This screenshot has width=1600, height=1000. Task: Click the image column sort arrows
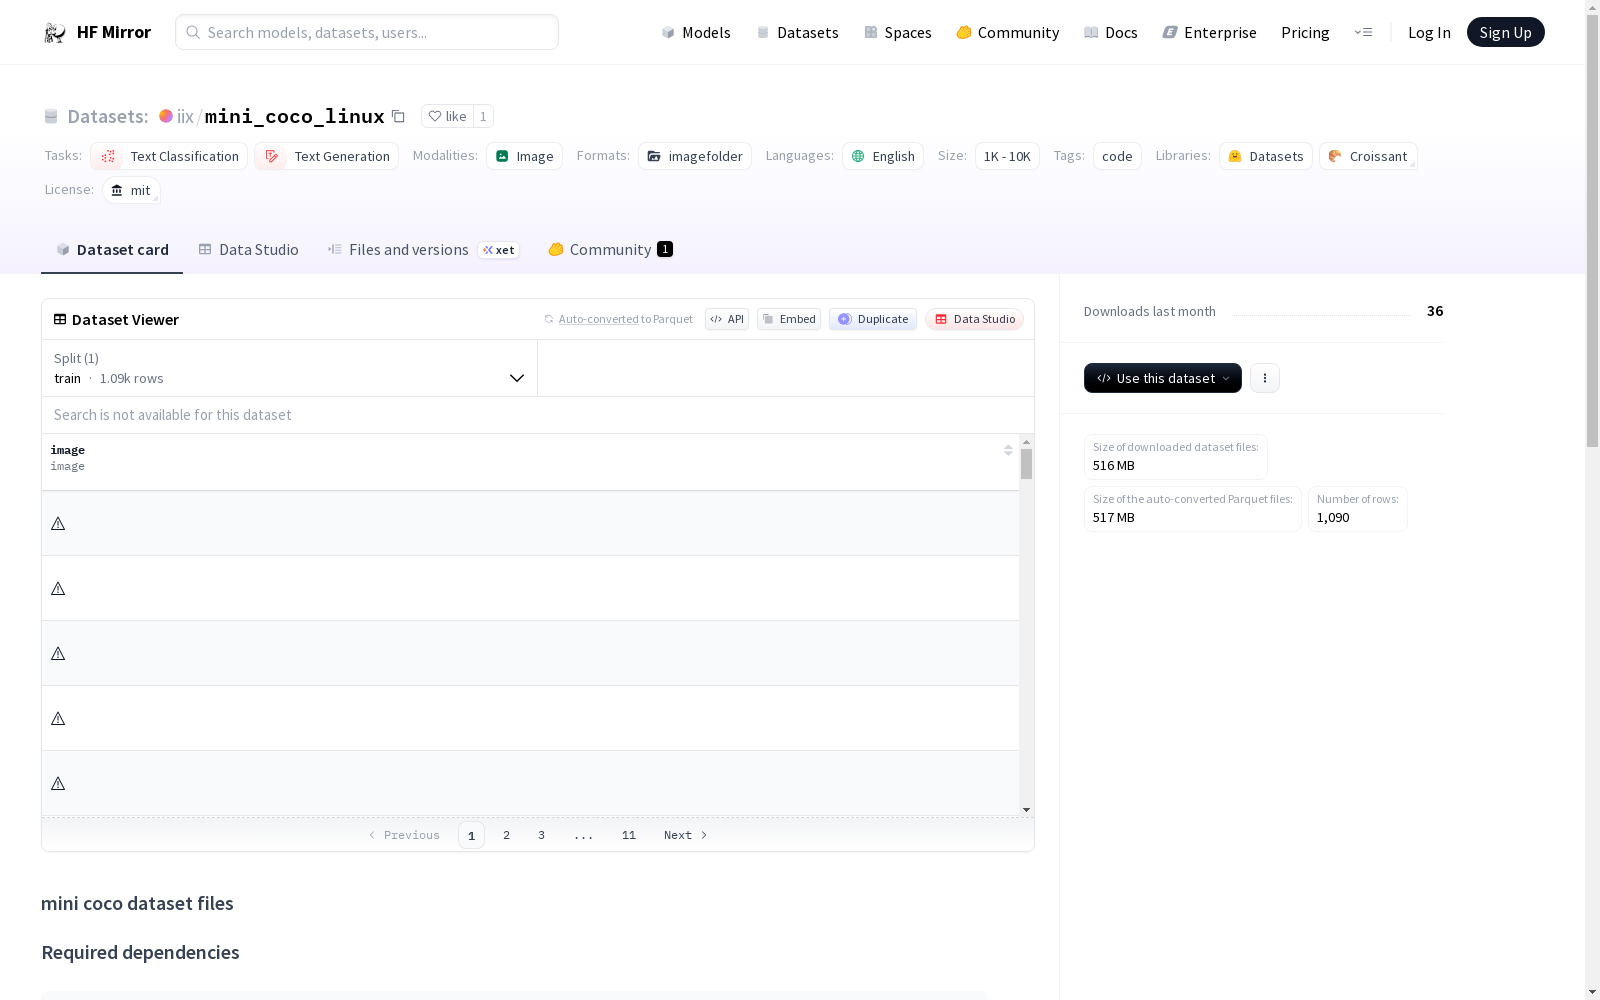click(1008, 451)
